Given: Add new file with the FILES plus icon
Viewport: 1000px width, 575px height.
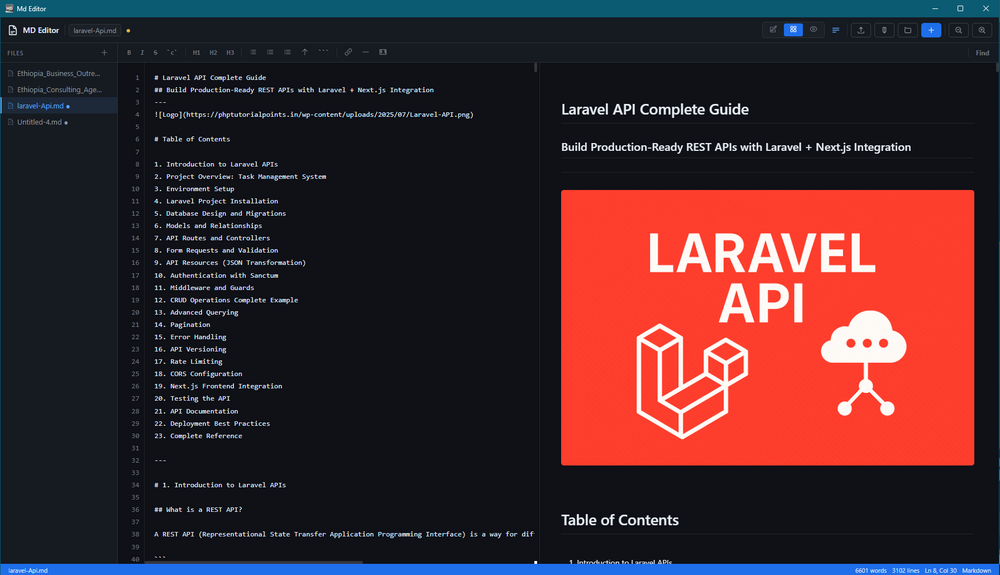Looking at the screenshot, I should (105, 53).
